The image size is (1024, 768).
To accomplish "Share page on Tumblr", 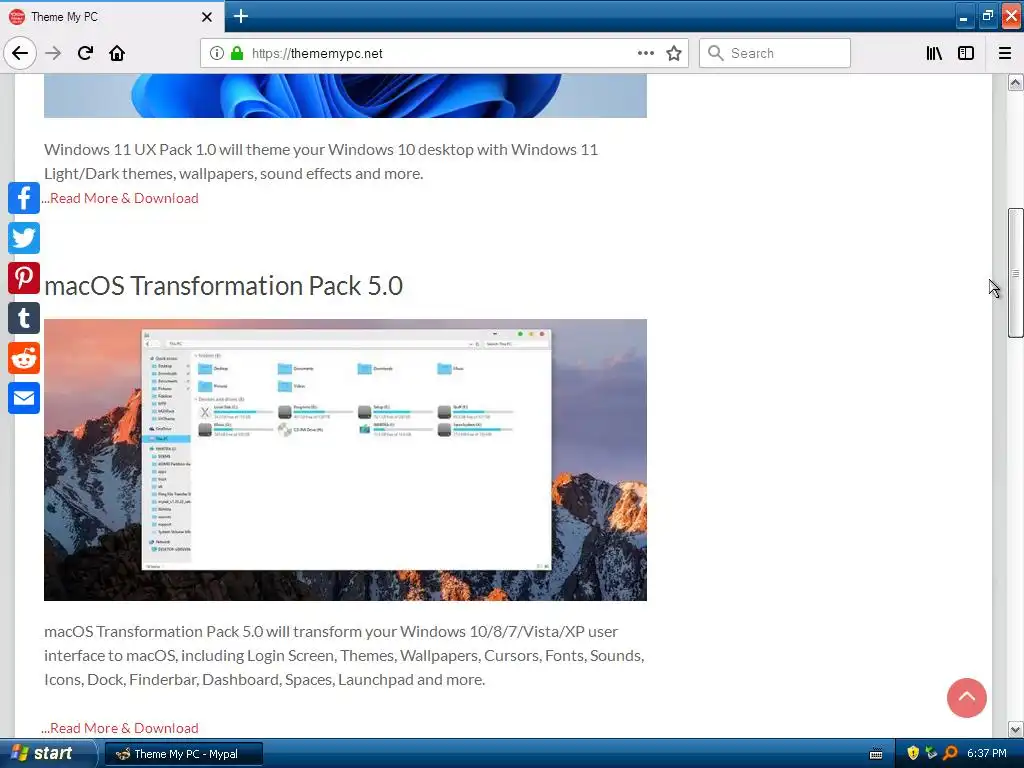I will 24,318.
